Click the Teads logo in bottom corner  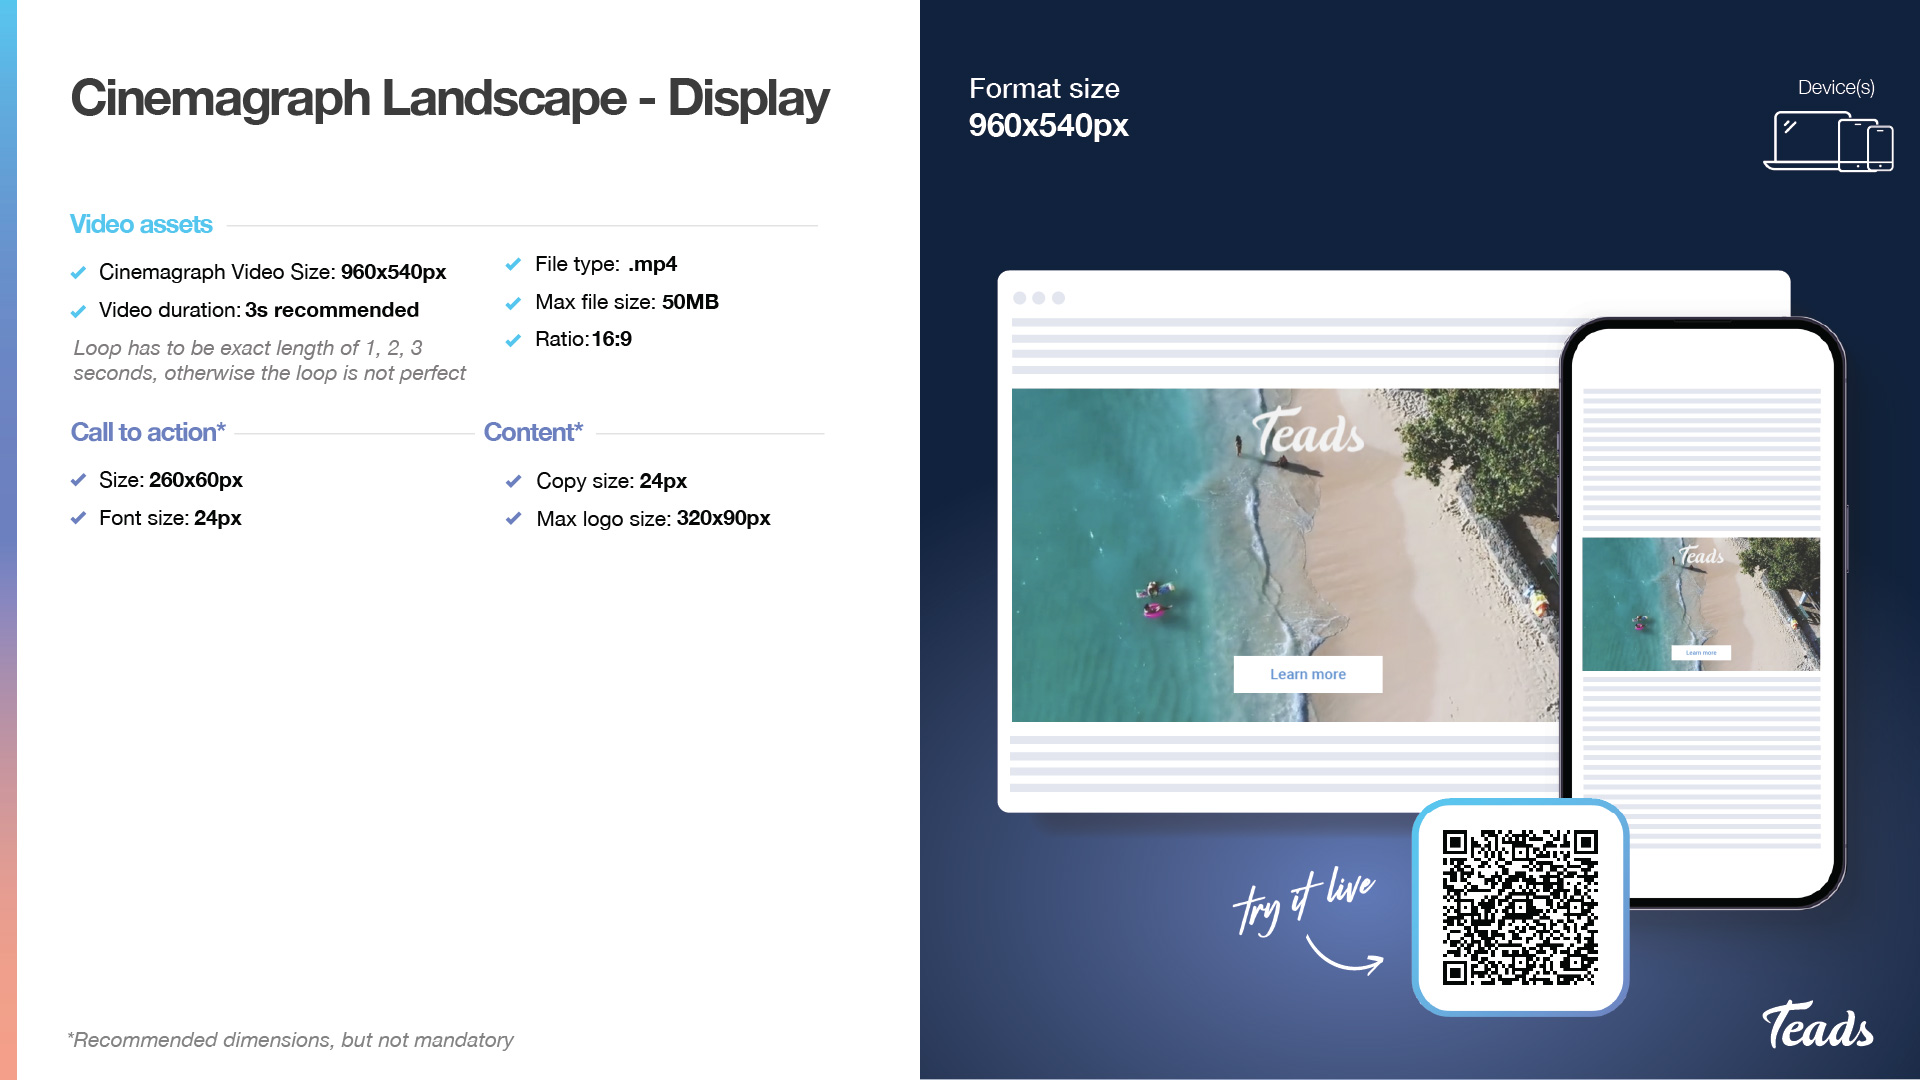(x=1817, y=1026)
